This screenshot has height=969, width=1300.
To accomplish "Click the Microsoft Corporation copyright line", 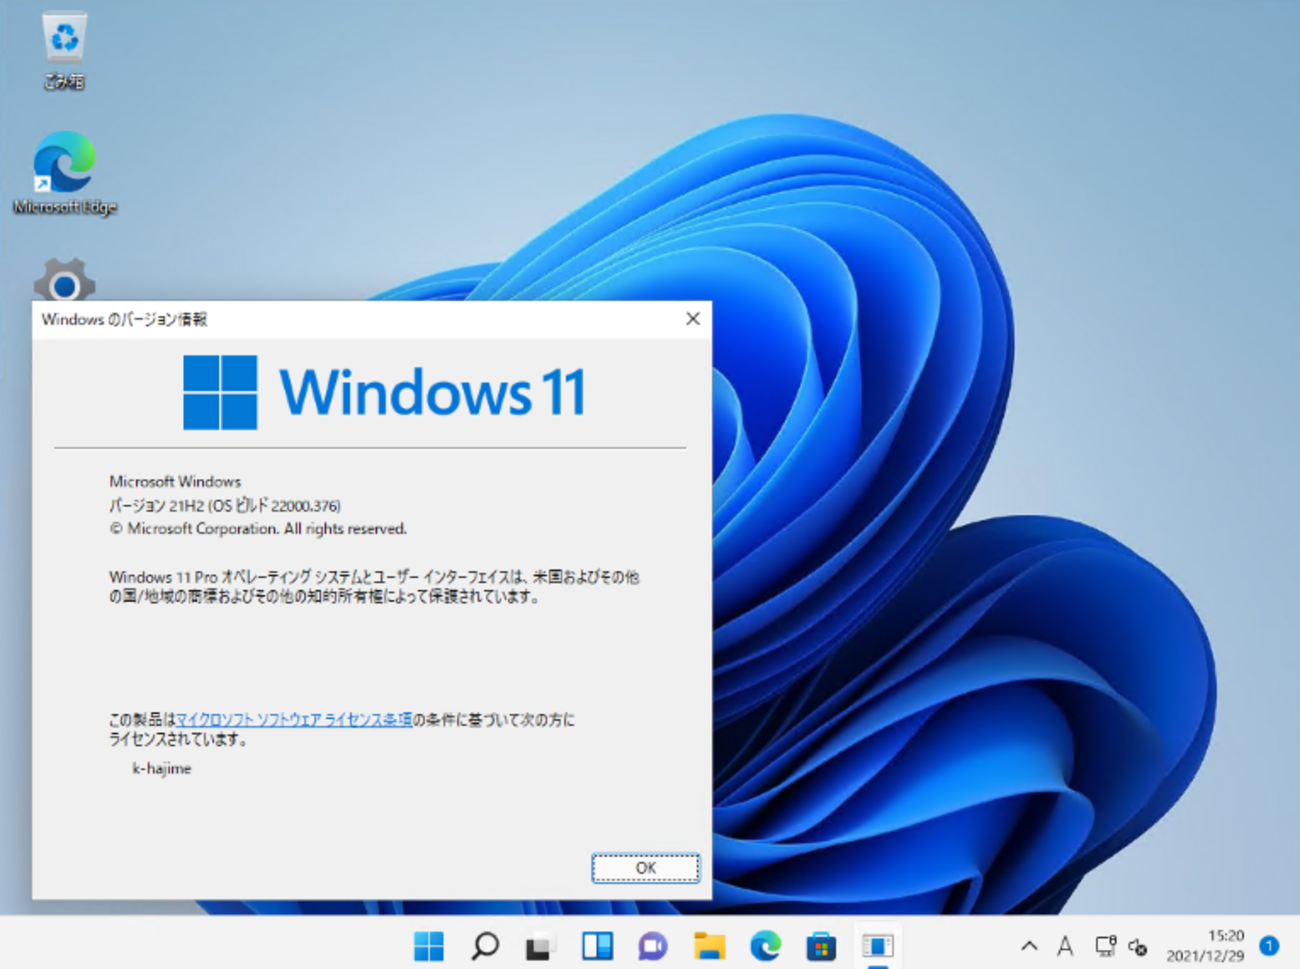I will click(x=258, y=528).
